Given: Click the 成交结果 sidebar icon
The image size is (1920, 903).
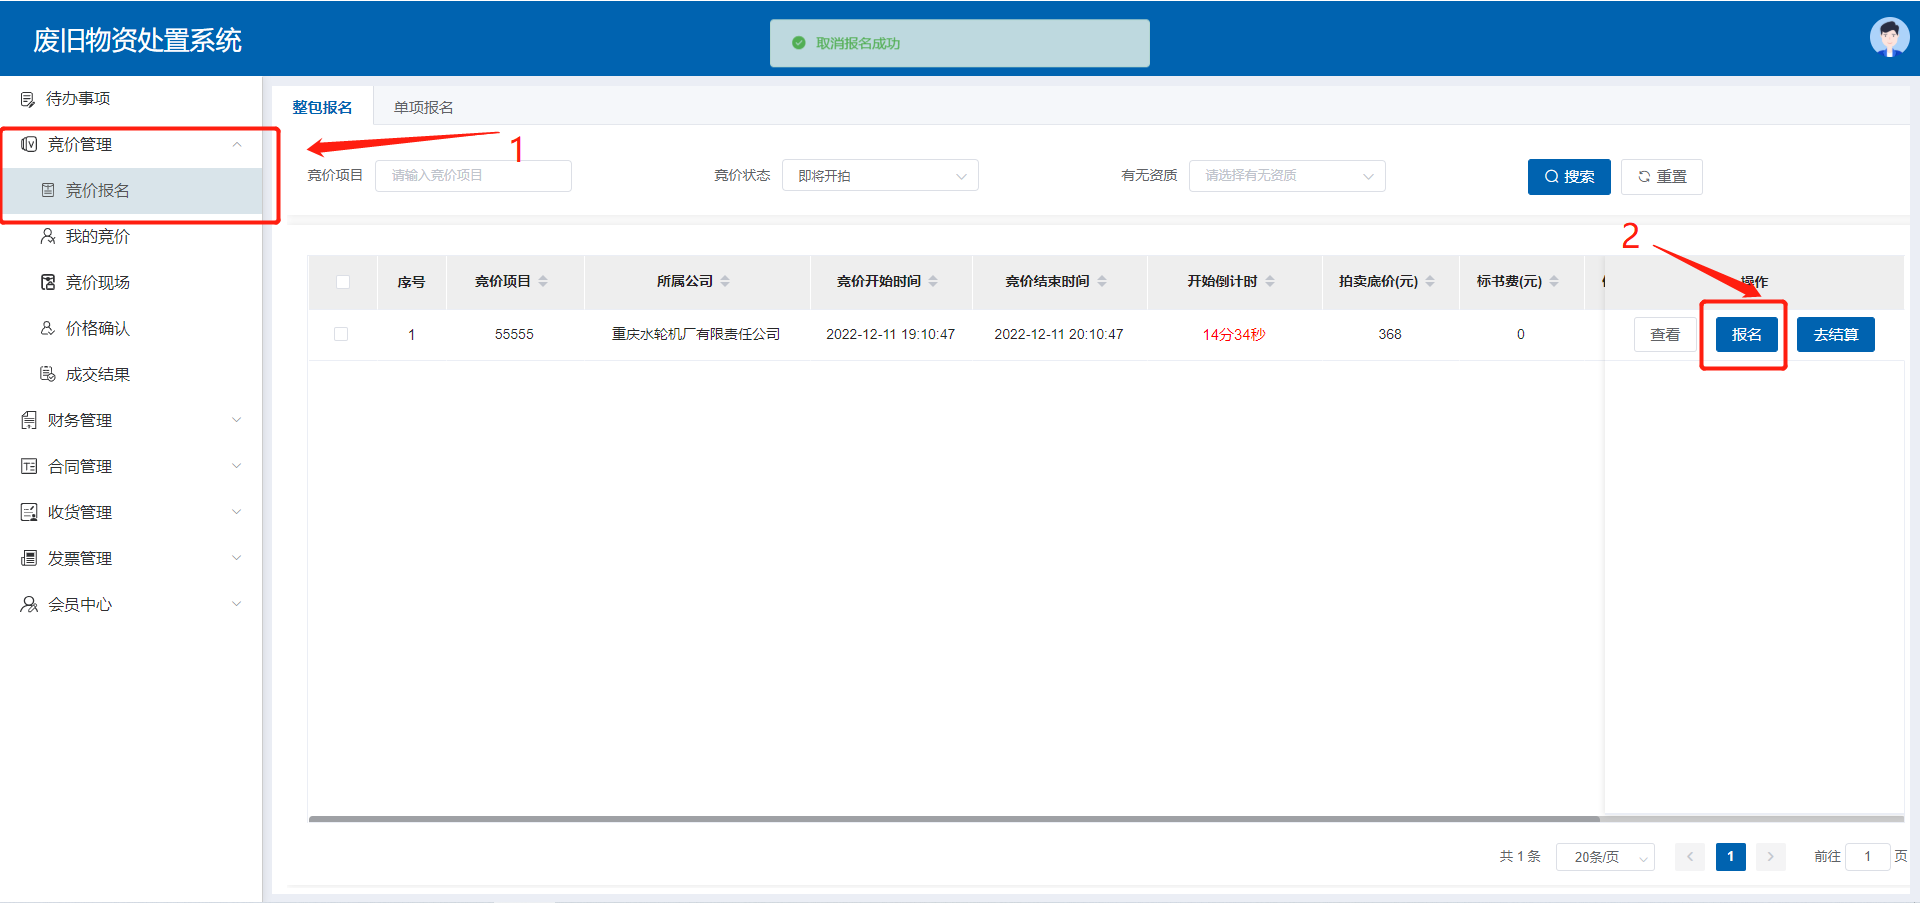Looking at the screenshot, I should [47, 374].
